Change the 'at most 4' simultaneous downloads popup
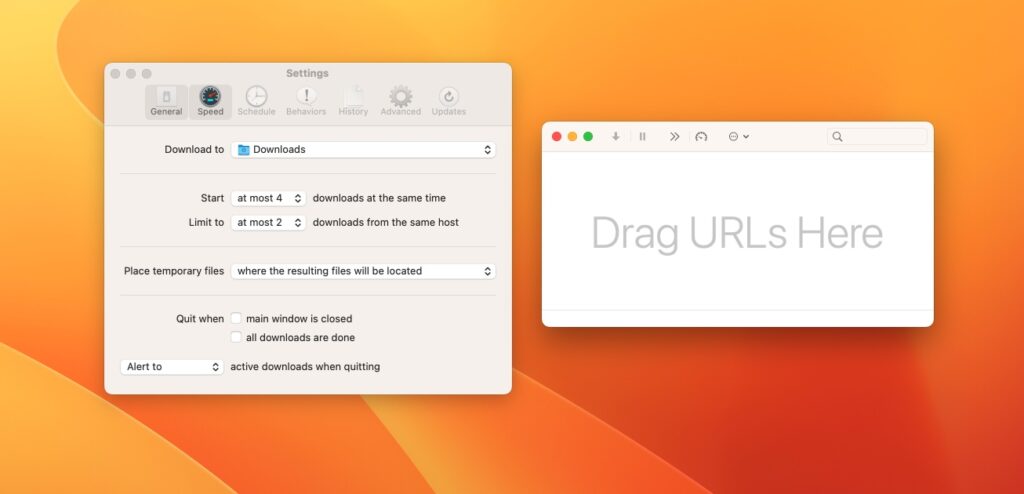The image size is (1024, 494). click(x=268, y=198)
